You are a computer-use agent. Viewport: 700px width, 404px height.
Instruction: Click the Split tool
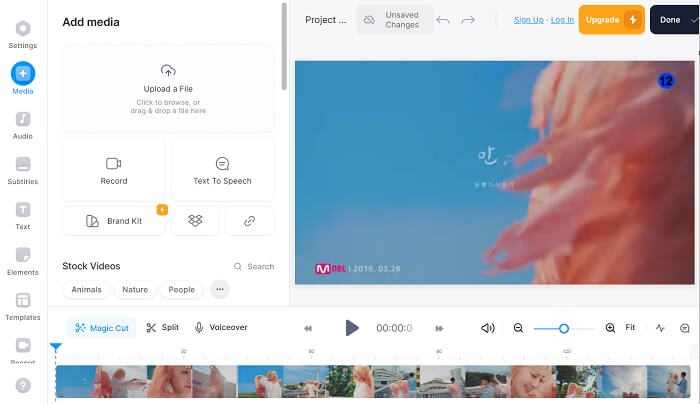click(162, 328)
